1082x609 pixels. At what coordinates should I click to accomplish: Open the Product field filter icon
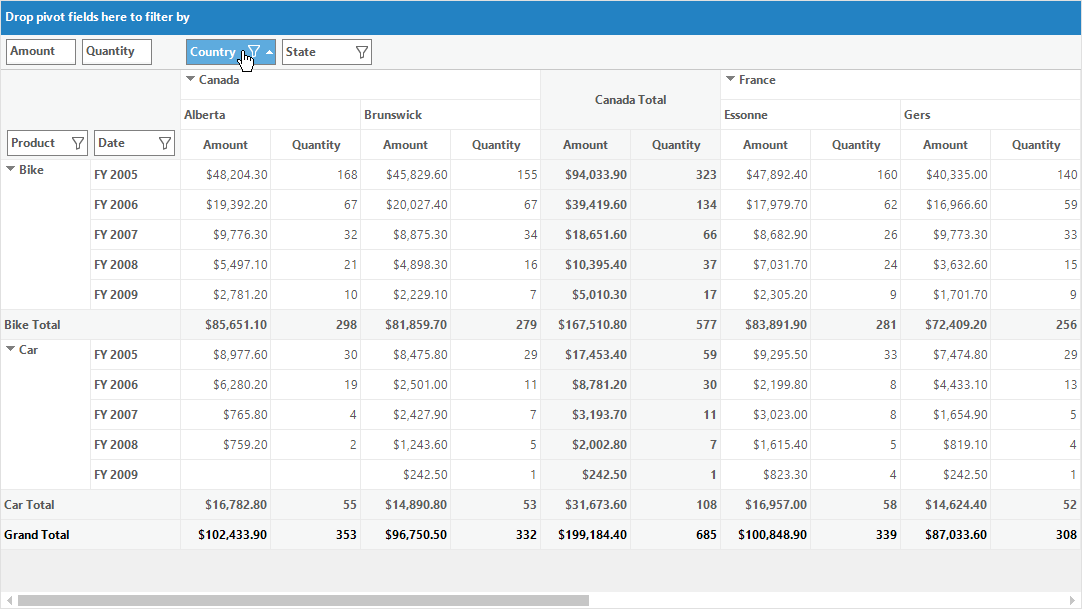pos(78,143)
